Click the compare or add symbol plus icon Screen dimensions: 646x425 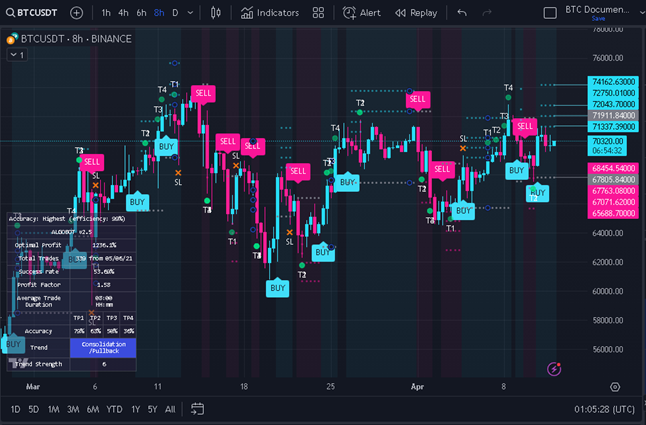pos(76,13)
